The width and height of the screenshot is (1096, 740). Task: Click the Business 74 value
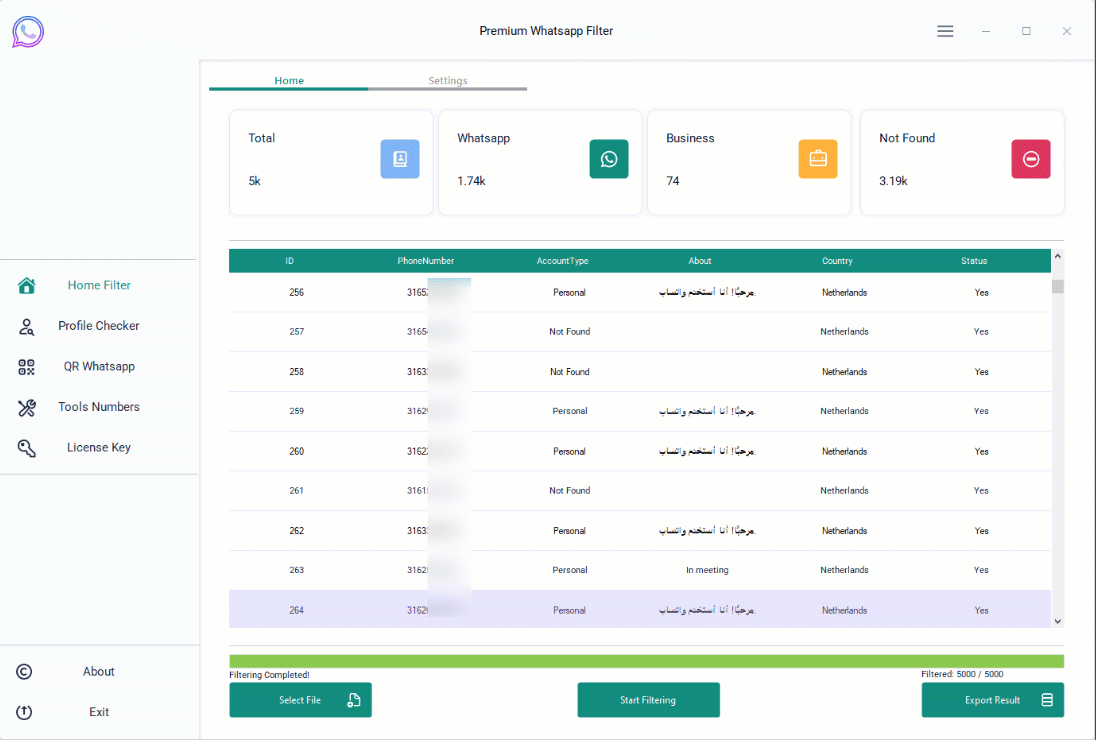coord(672,181)
